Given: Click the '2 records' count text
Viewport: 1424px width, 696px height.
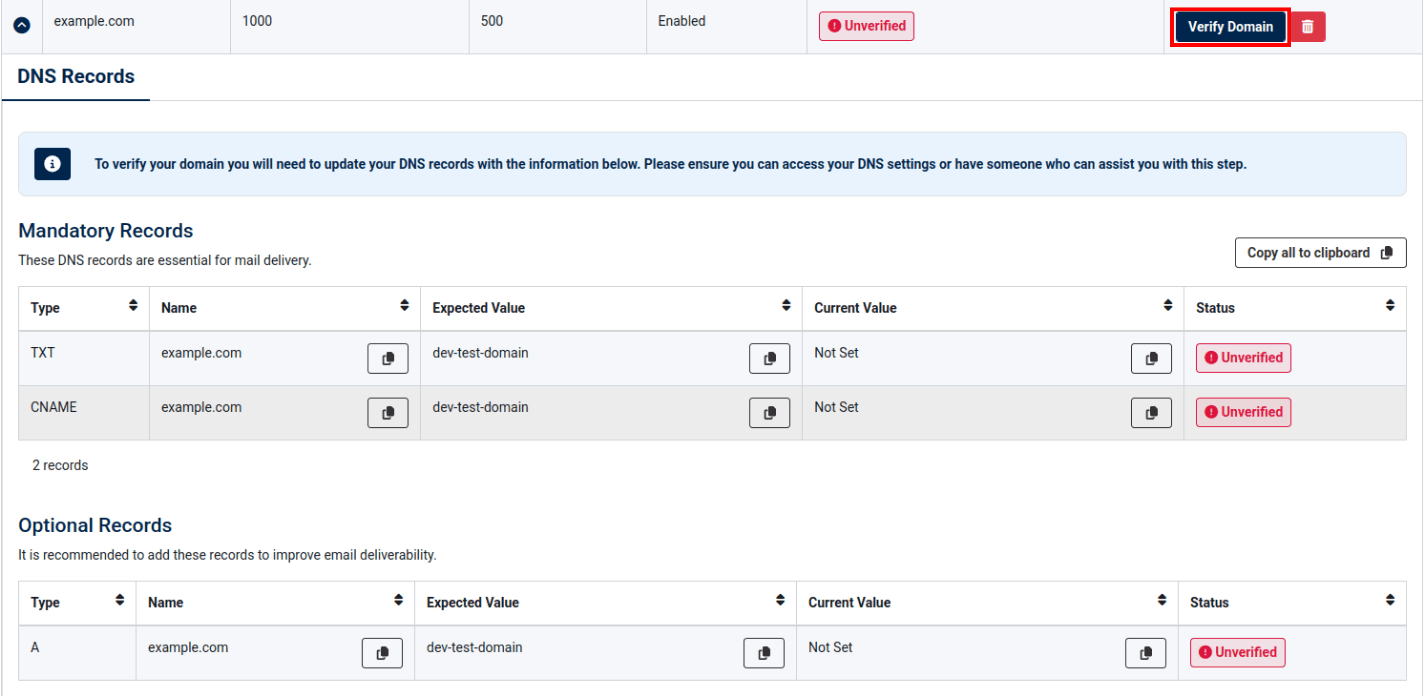Looking at the screenshot, I should click(60, 465).
